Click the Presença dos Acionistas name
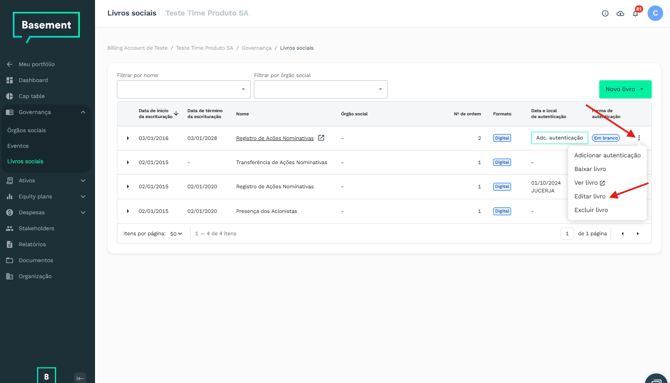 click(266, 211)
